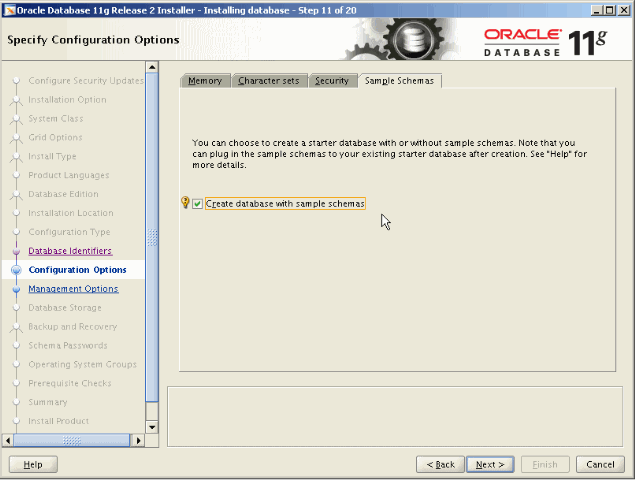The height and width of the screenshot is (480, 635).
Task: Click the 'Configure Security Updates' step text
Action: tap(86, 81)
